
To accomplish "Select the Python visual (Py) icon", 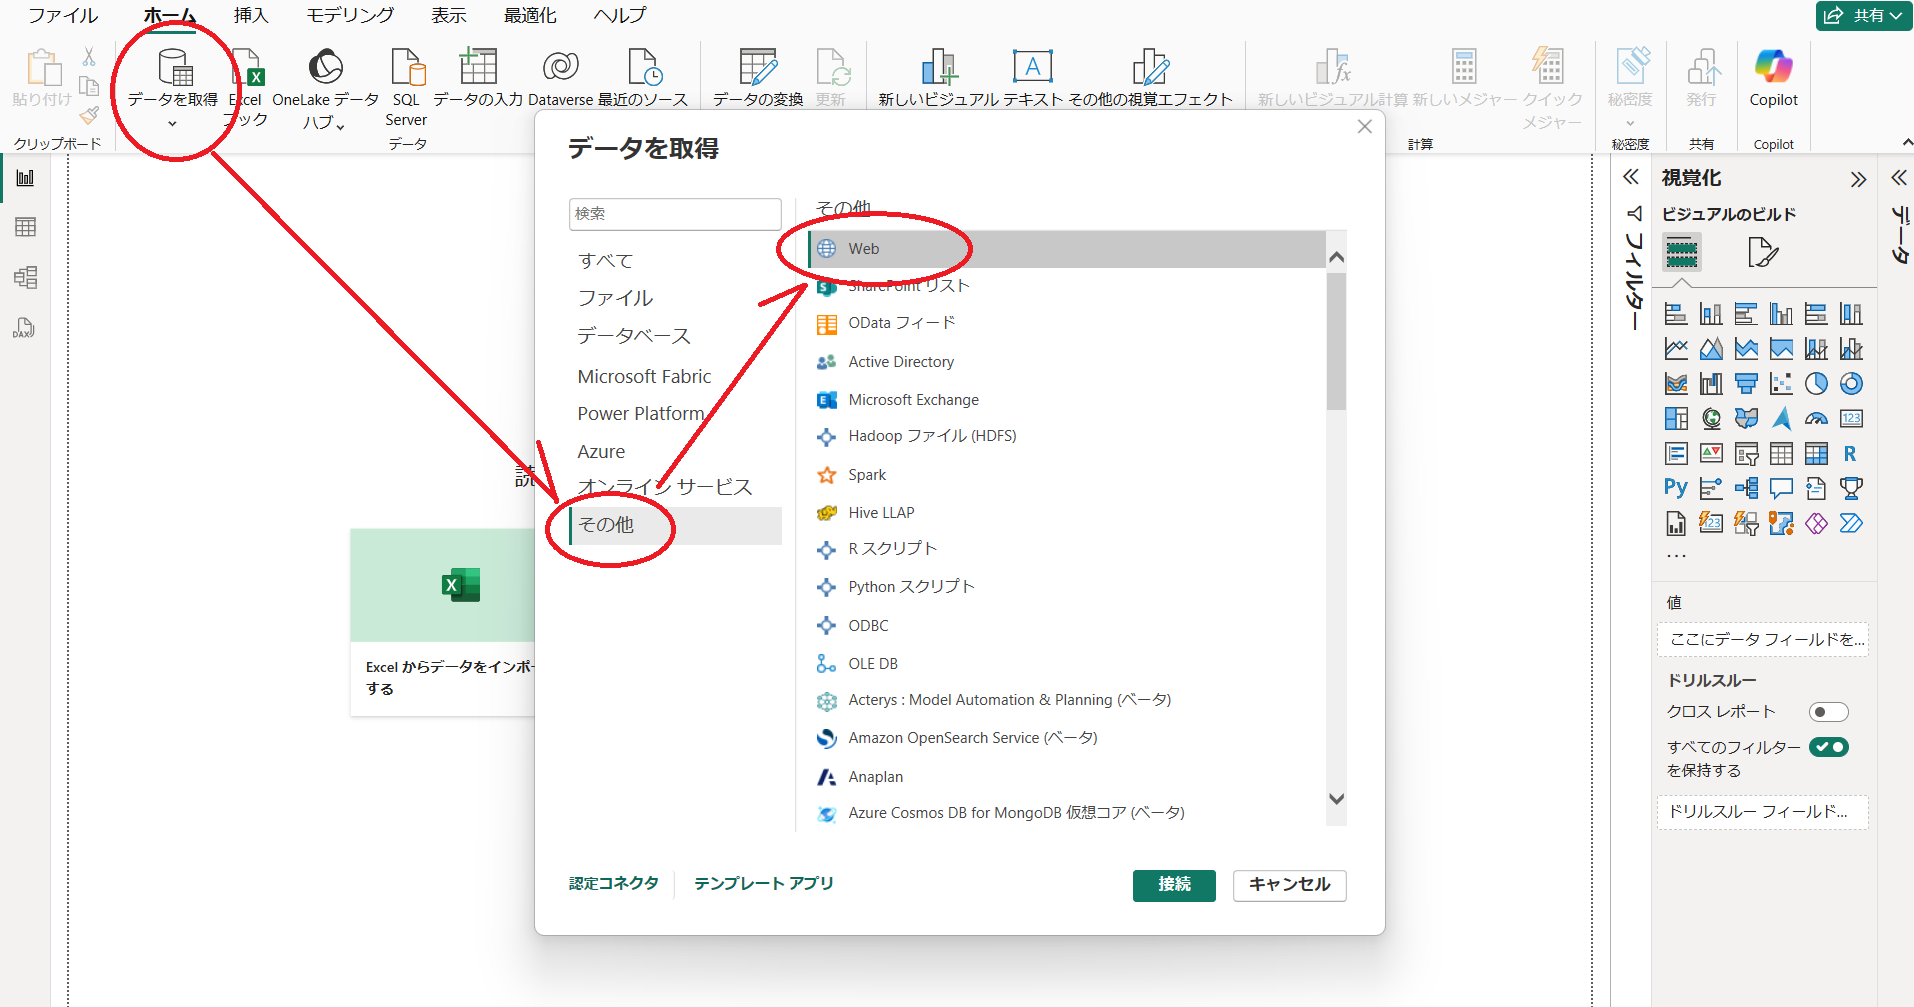I will pyautogui.click(x=1676, y=488).
